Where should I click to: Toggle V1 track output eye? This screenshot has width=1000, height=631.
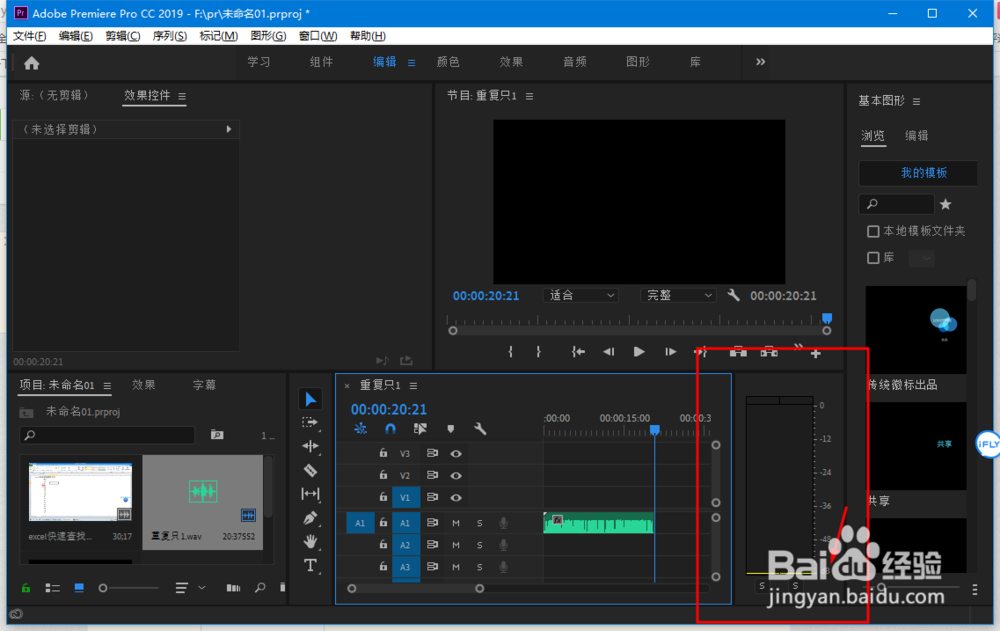click(456, 498)
